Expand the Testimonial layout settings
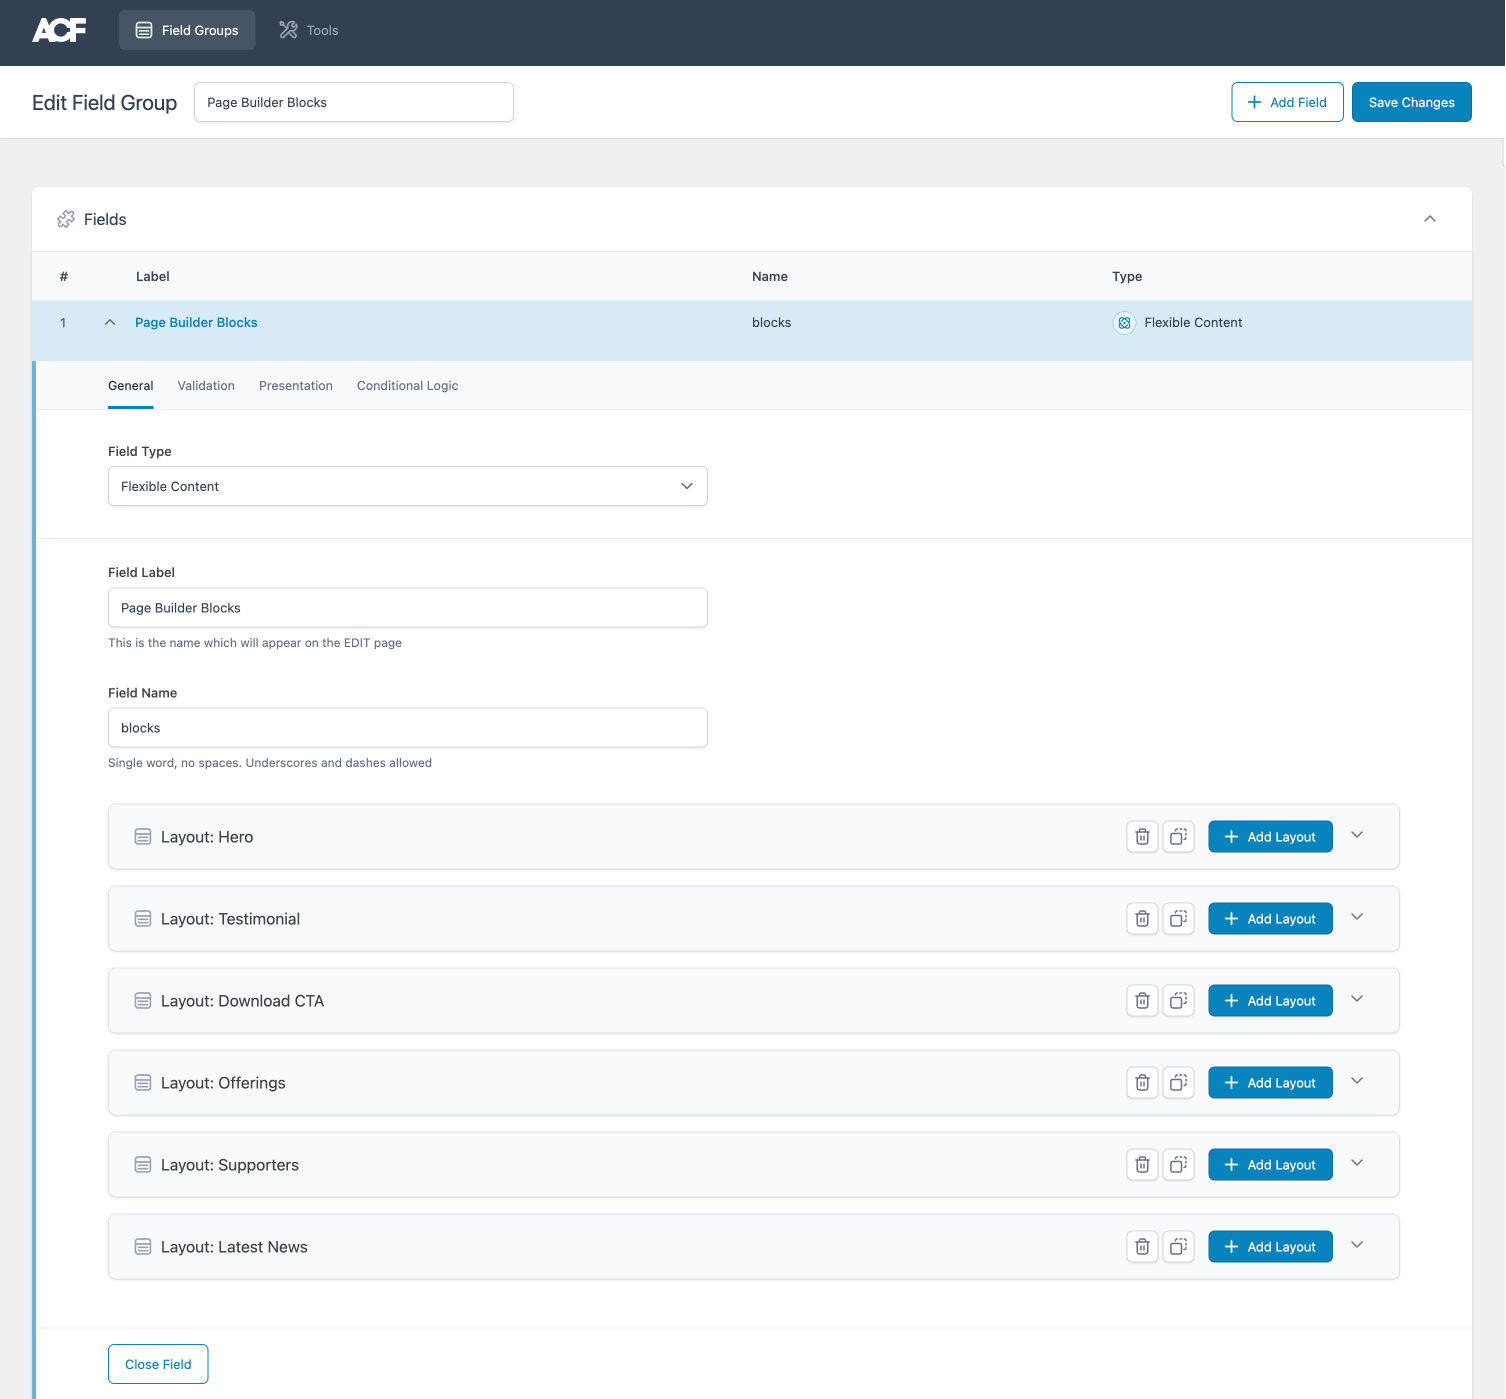Image resolution: width=1506 pixels, height=1399 pixels. [1357, 917]
